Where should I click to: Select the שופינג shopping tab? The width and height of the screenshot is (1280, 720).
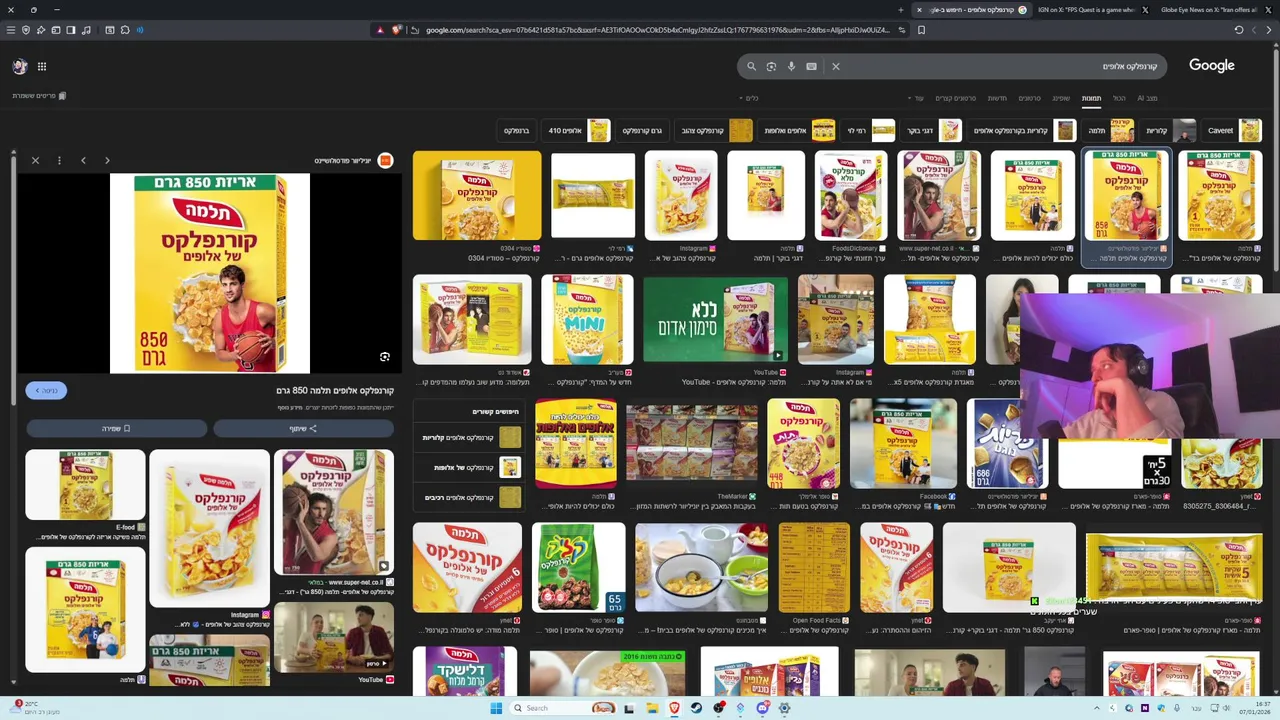click(x=1061, y=98)
